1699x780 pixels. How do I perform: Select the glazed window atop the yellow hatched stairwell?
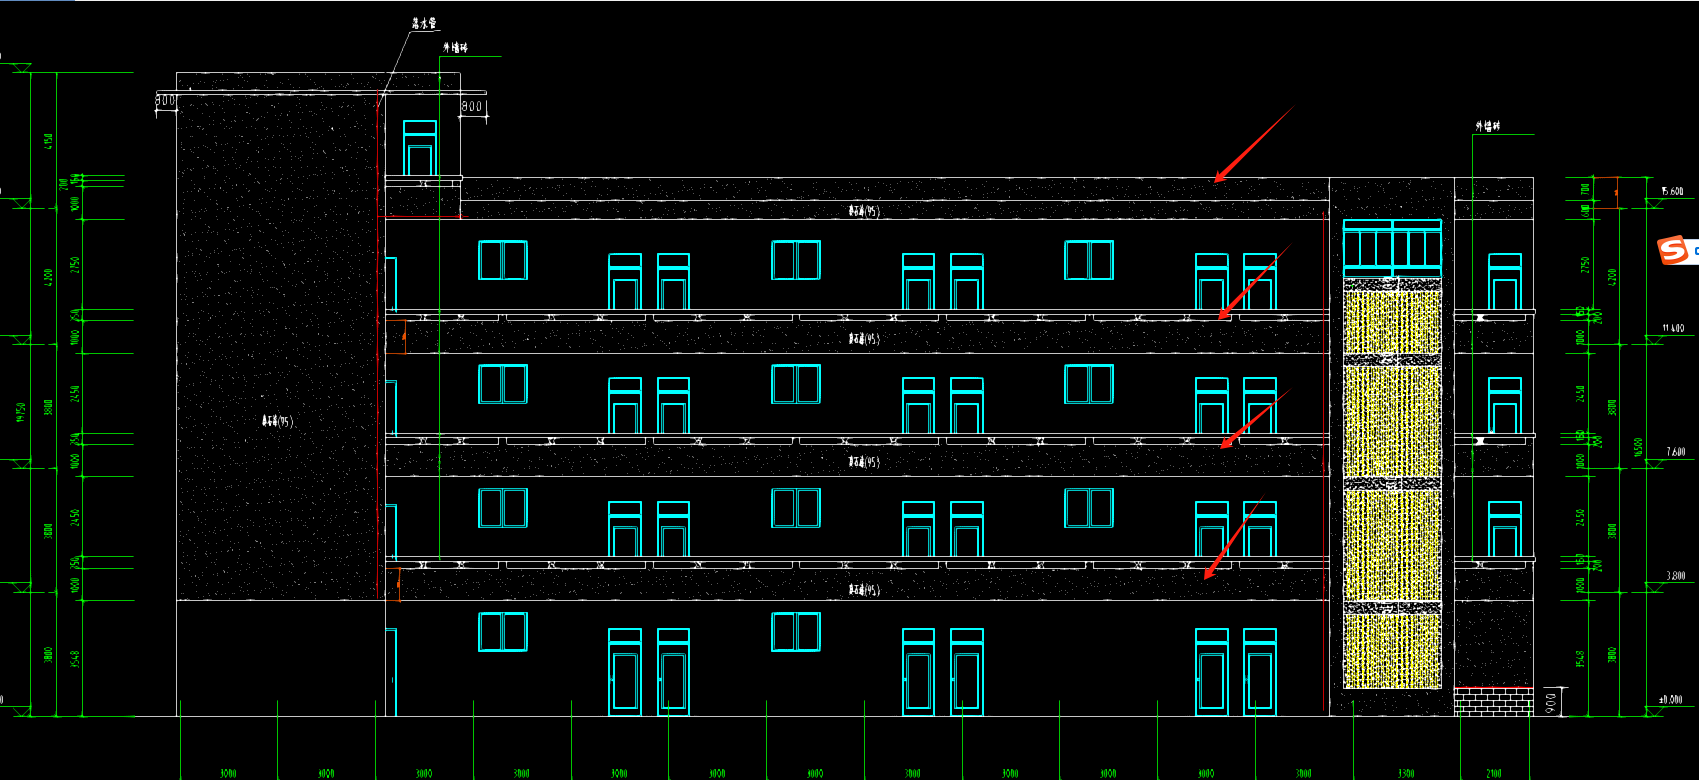[x=1392, y=248]
